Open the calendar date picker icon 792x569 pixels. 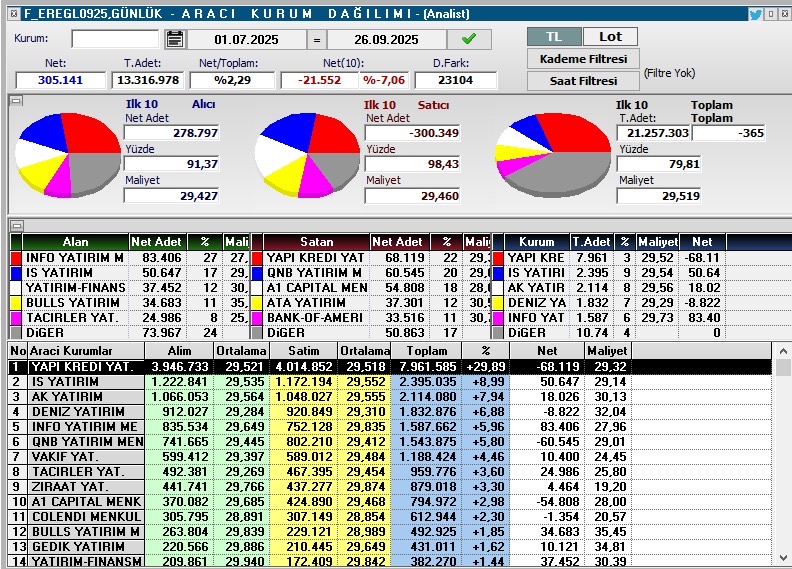pos(175,39)
